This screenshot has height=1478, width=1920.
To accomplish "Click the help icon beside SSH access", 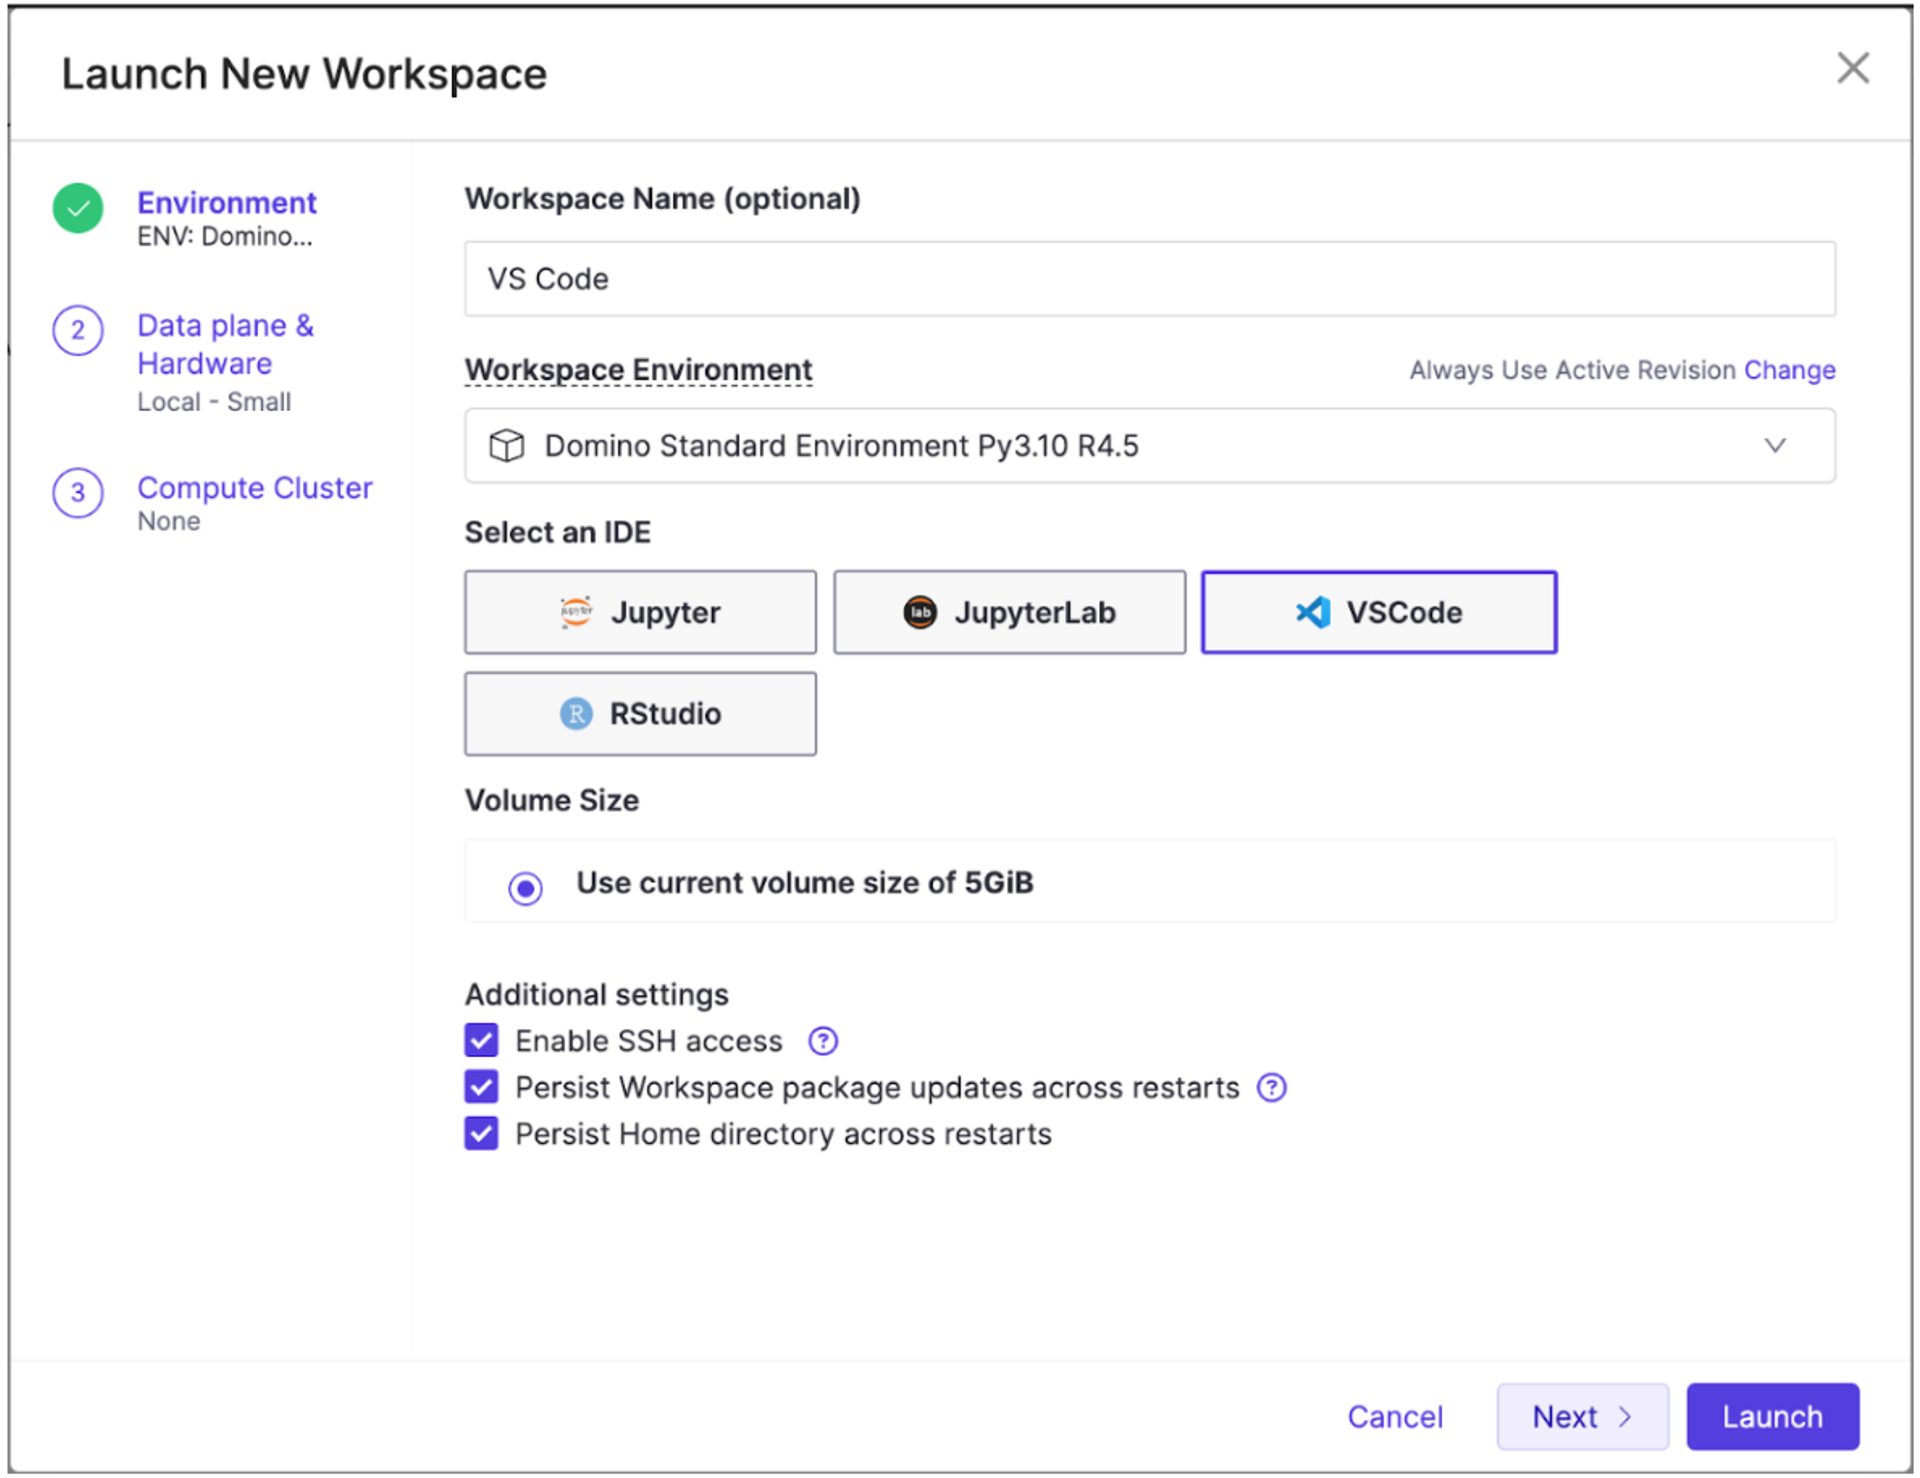I will [x=823, y=1041].
